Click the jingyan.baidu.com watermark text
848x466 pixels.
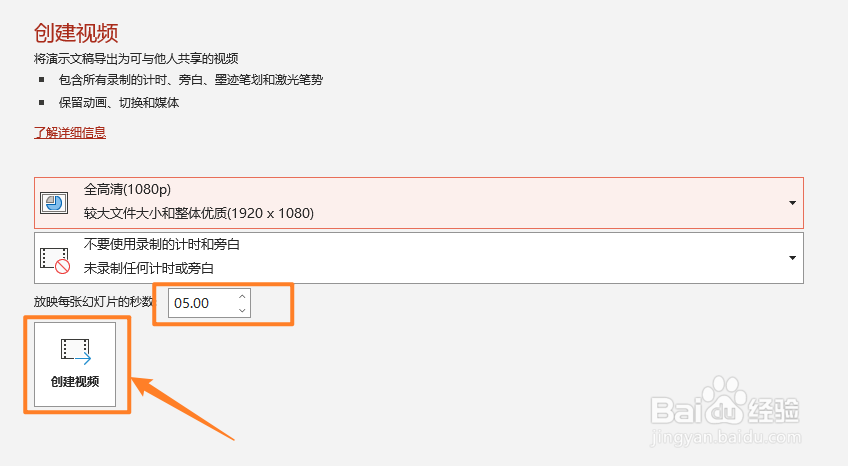[726, 437]
